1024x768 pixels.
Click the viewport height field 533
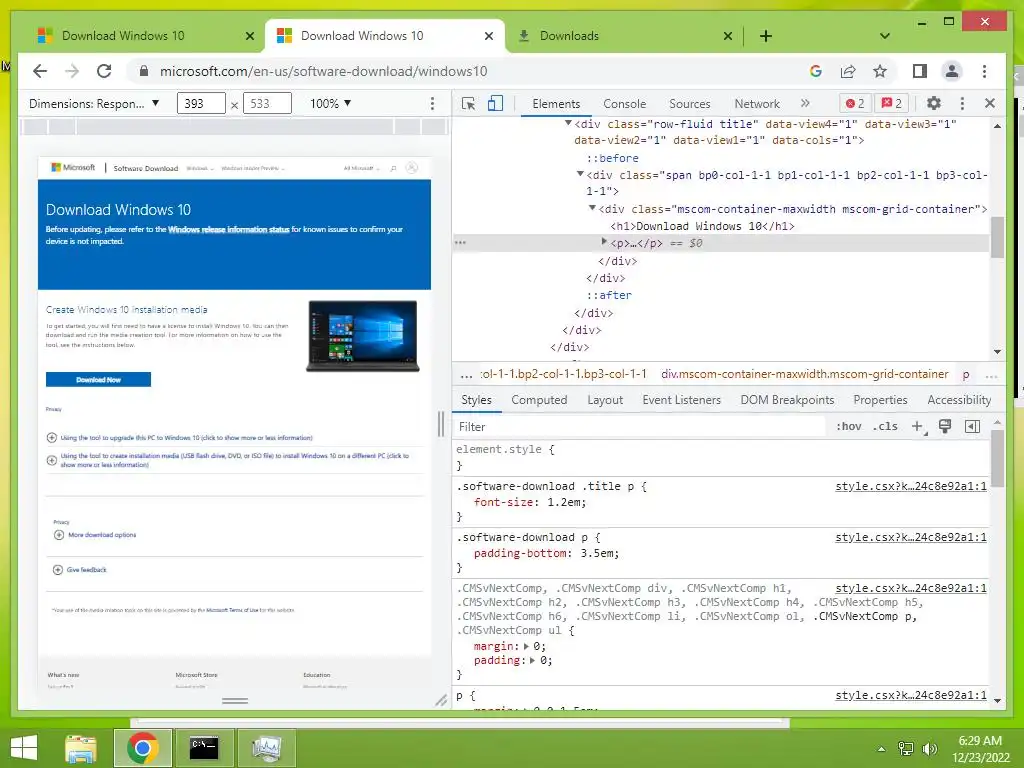click(267, 103)
